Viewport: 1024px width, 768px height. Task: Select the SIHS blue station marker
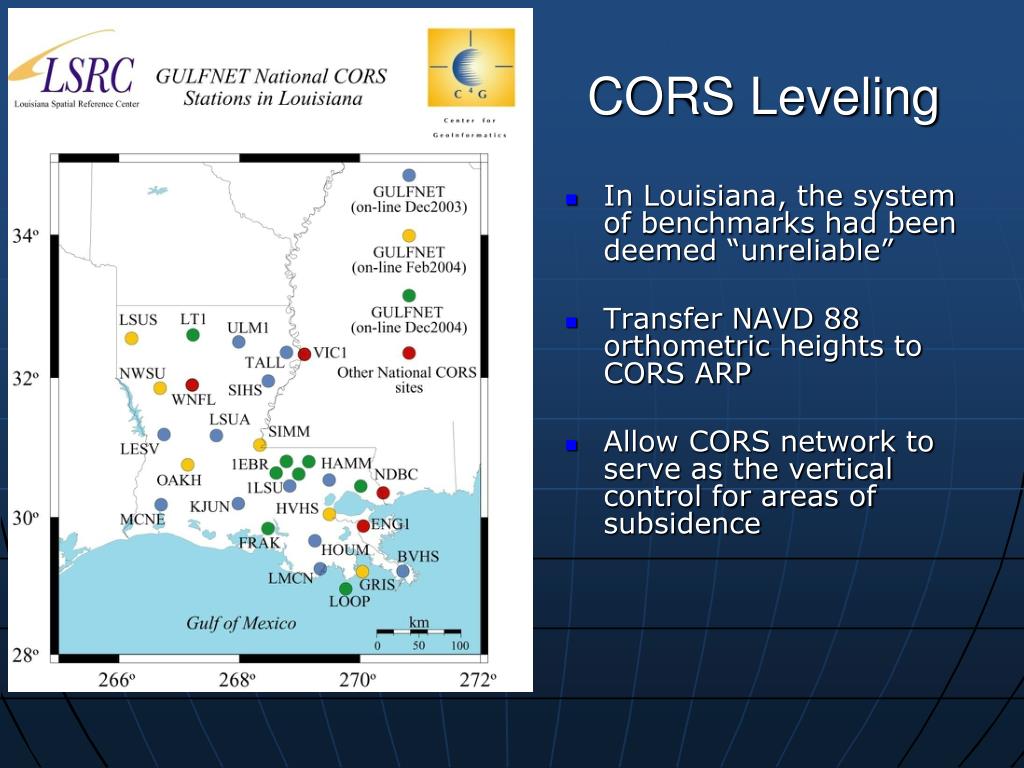point(268,381)
